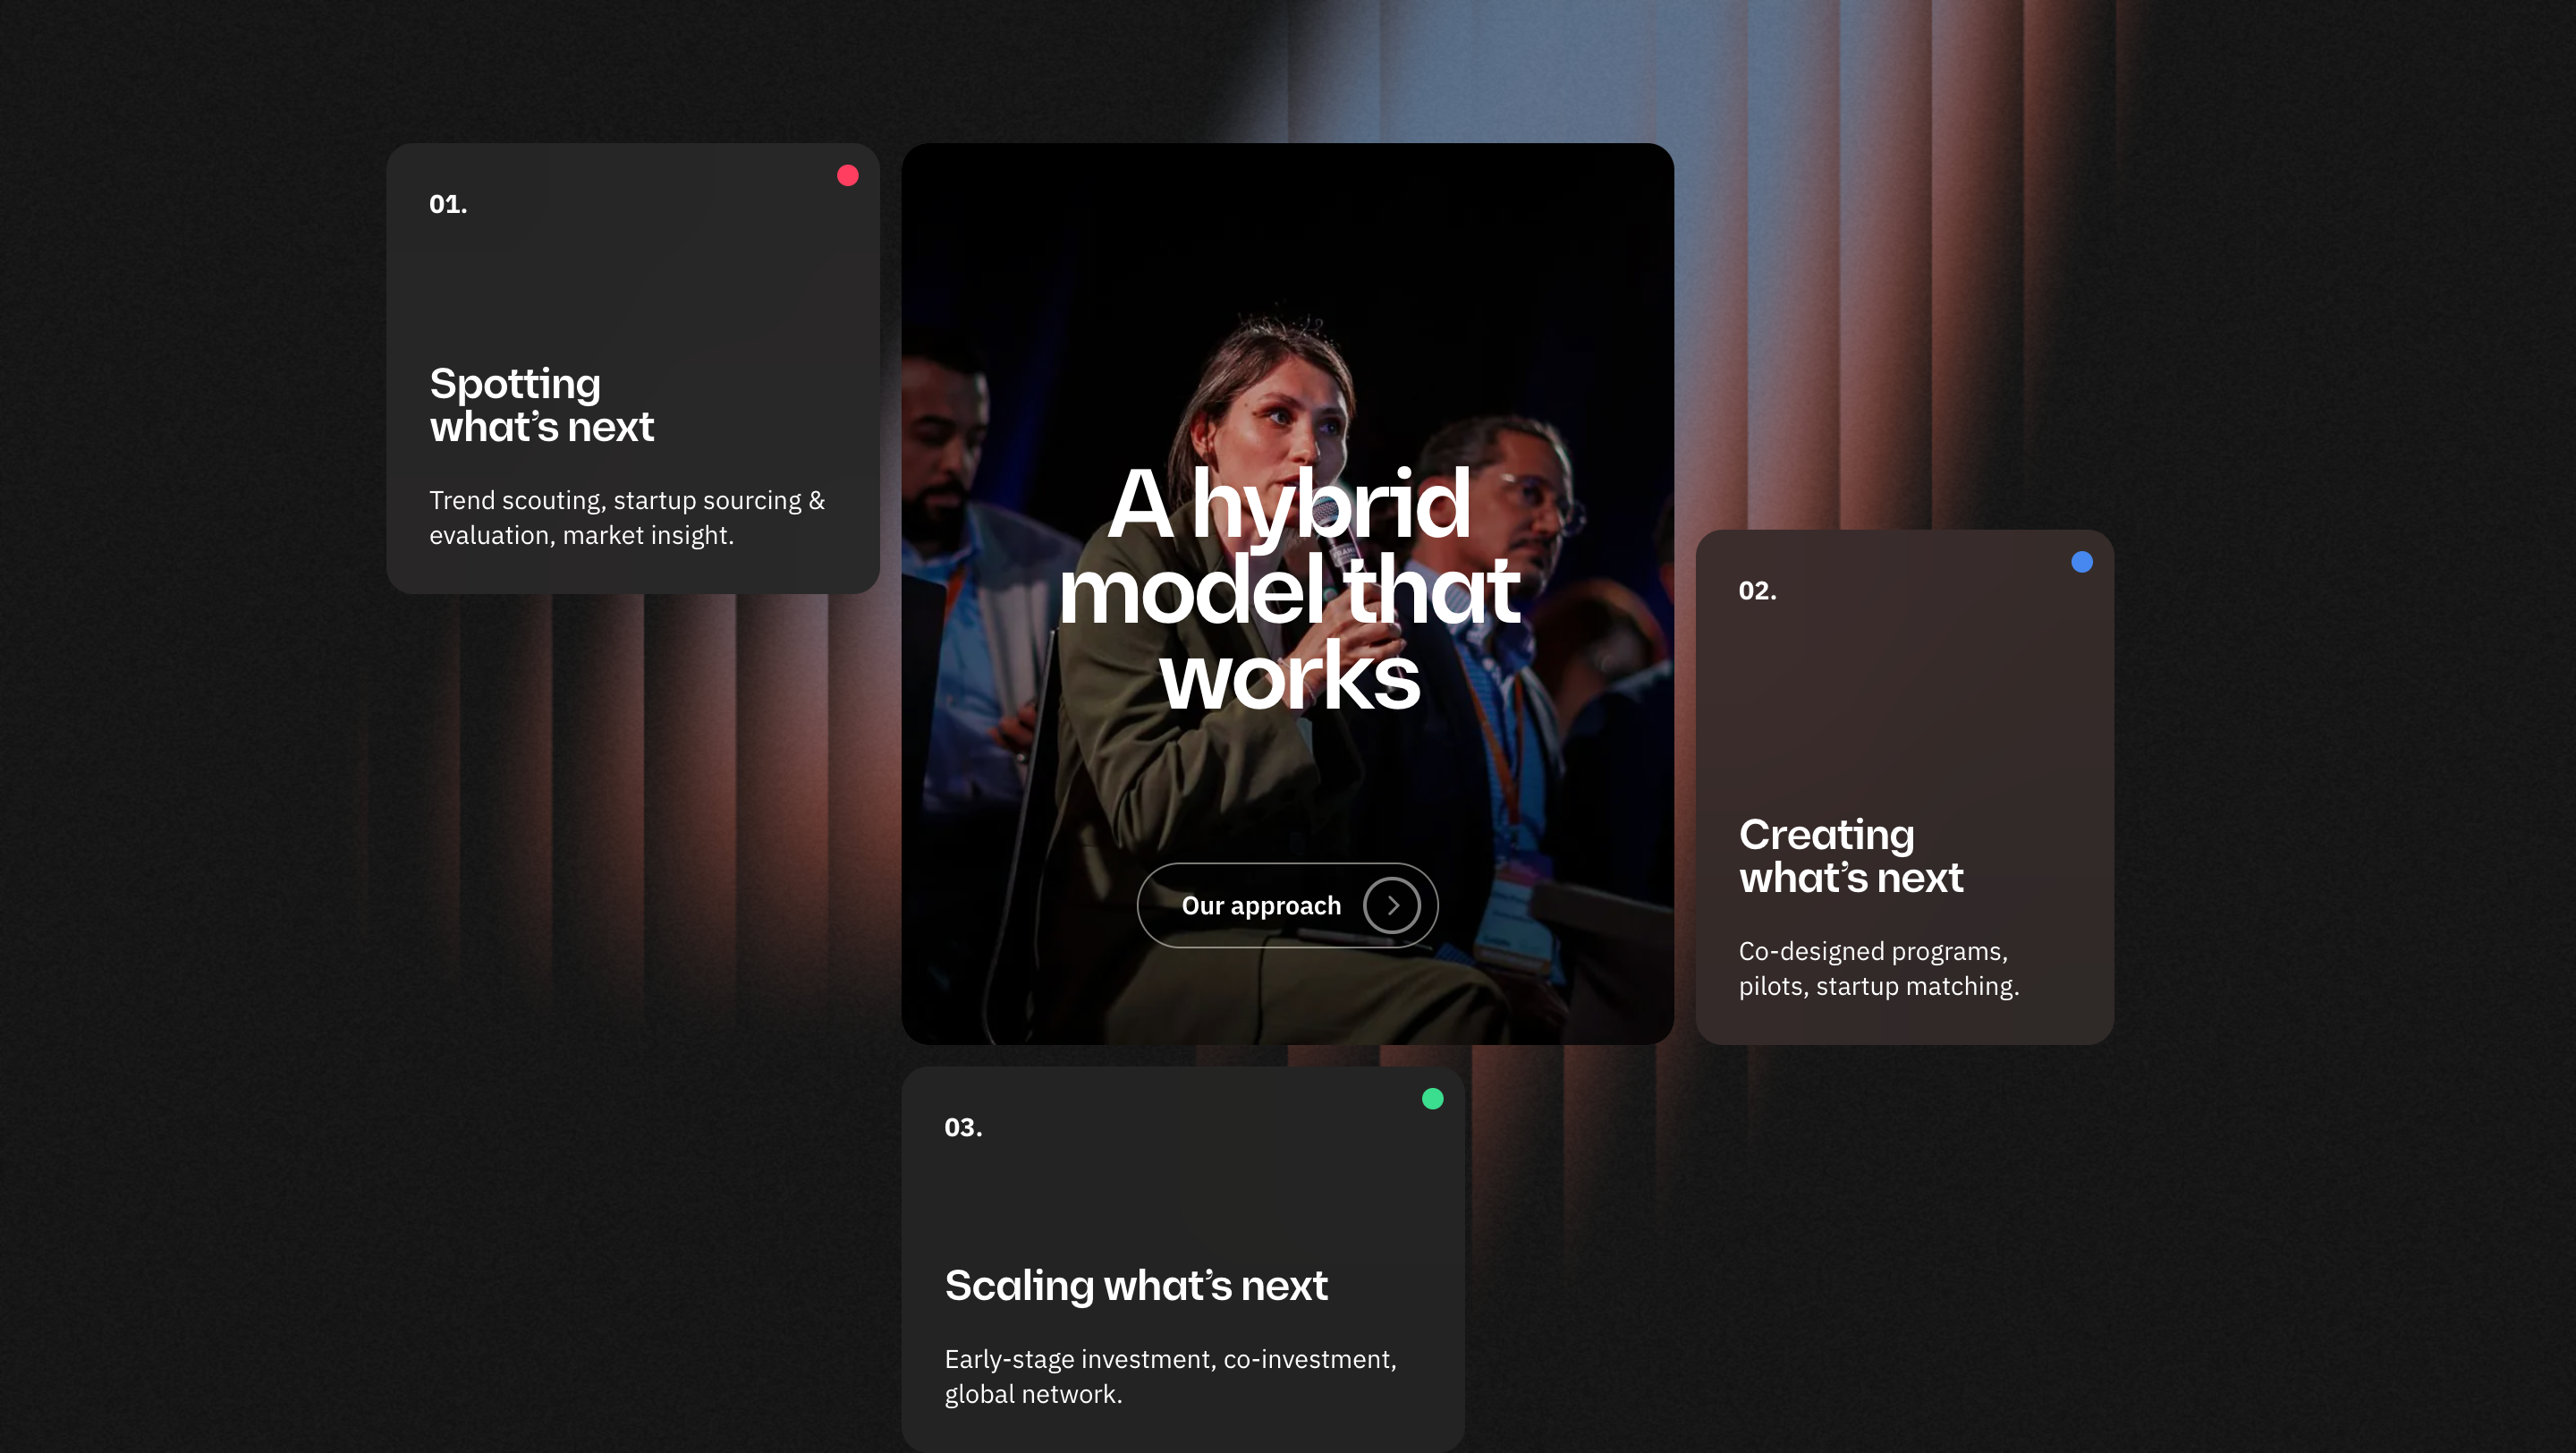This screenshot has width=2576, height=1453.
Task: Click the 02. card number
Action: point(1758,591)
